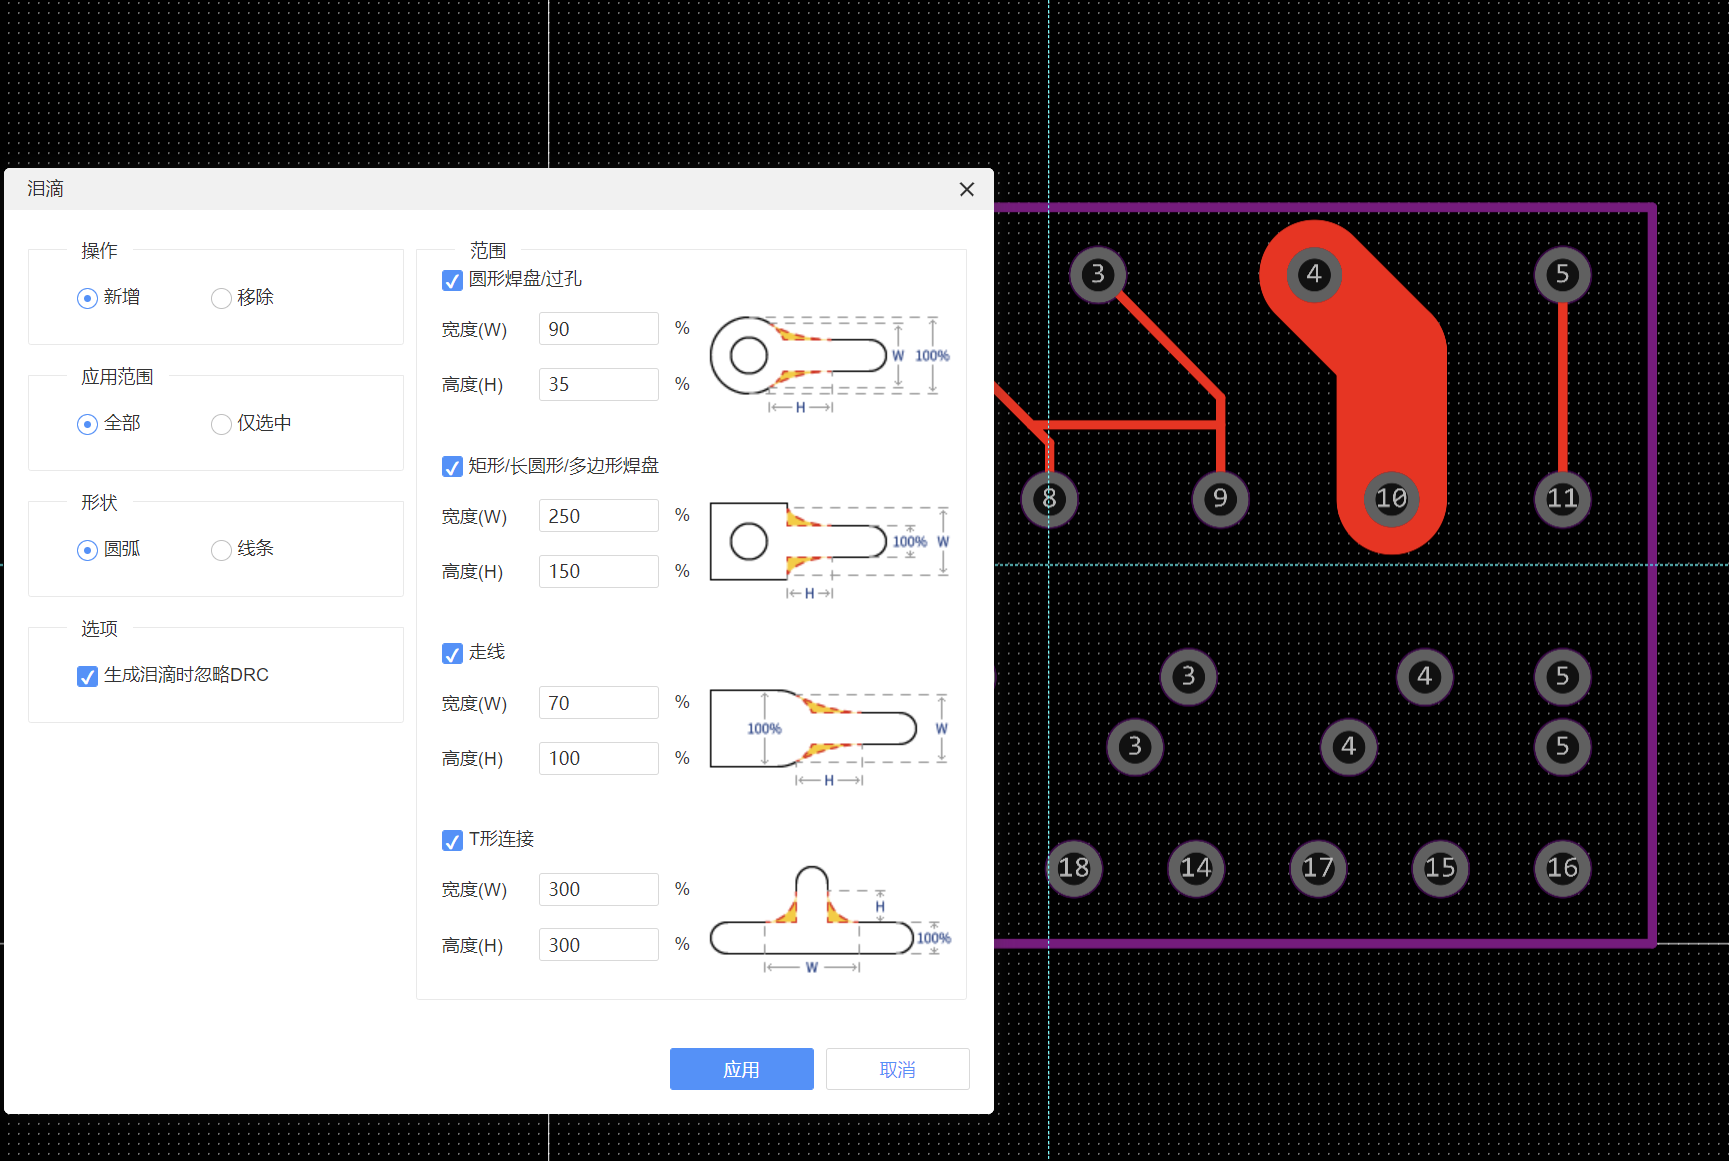Image resolution: width=1729 pixels, height=1161 pixels.
Task: Toggle 生成泪滴时忽略DRC checkbox
Action: pos(88,676)
